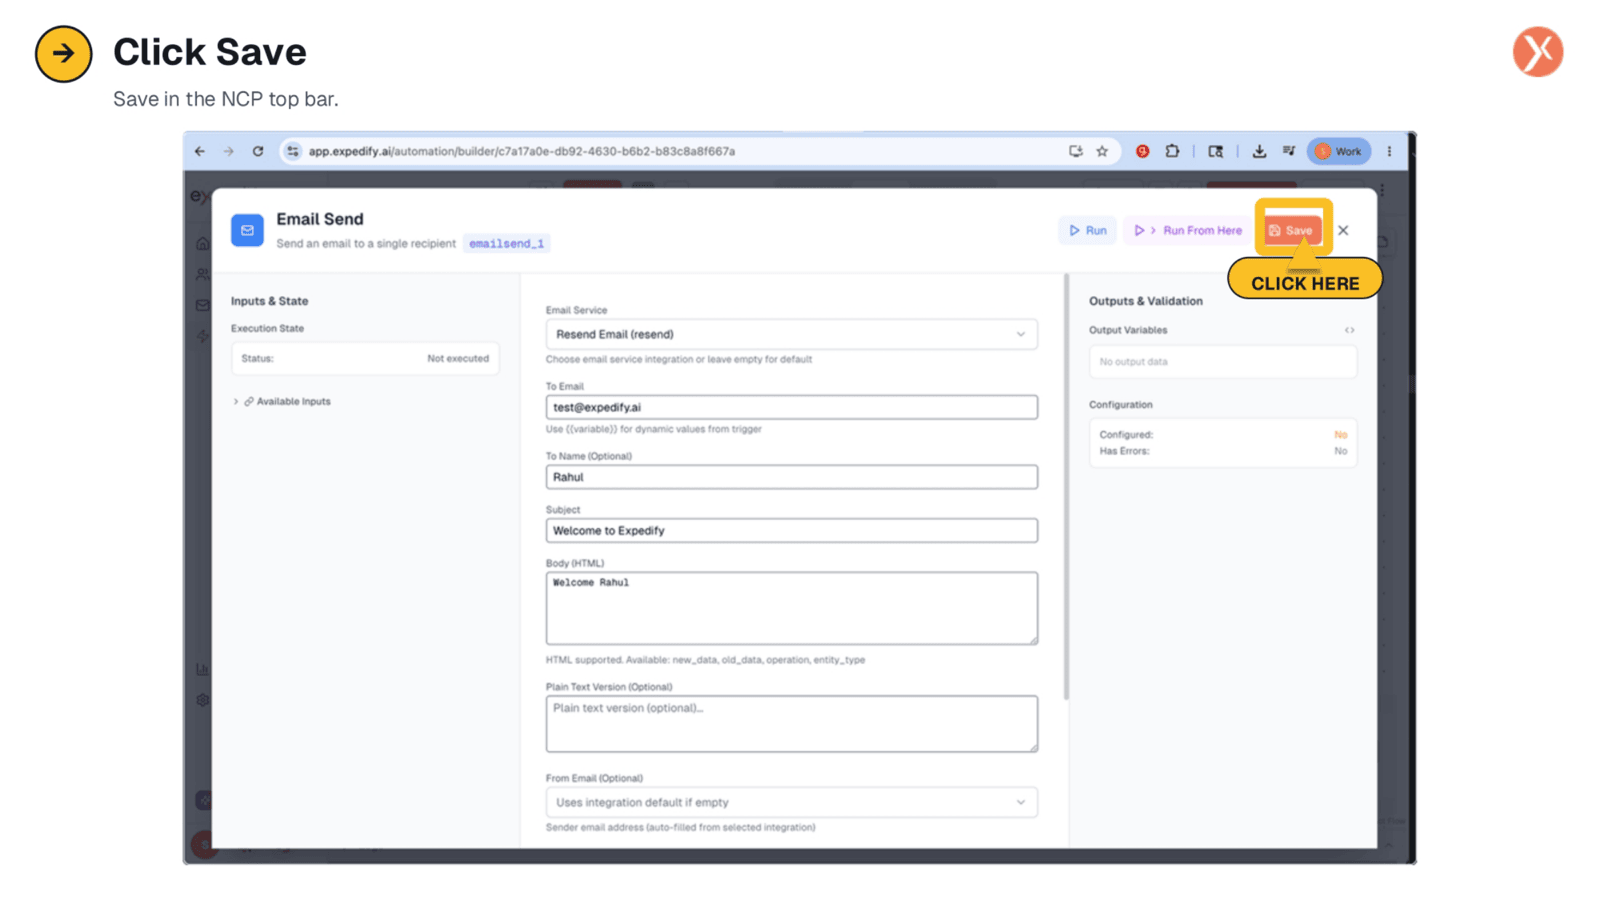Click the site info icon in address bar
Screen dimensions: 1600x900
pos(293,151)
